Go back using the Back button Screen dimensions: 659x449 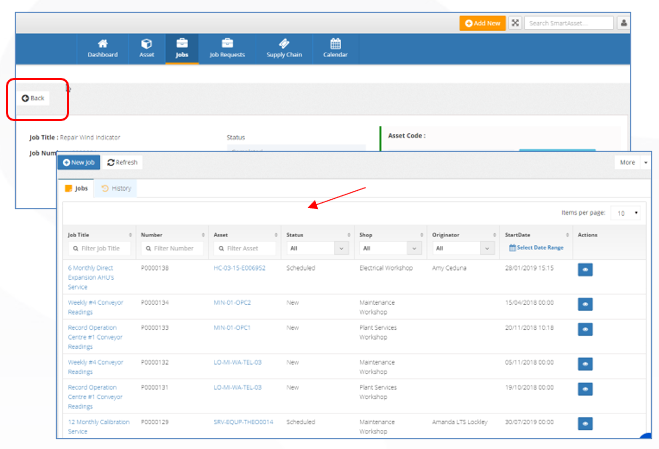pyautogui.click(x=33, y=98)
